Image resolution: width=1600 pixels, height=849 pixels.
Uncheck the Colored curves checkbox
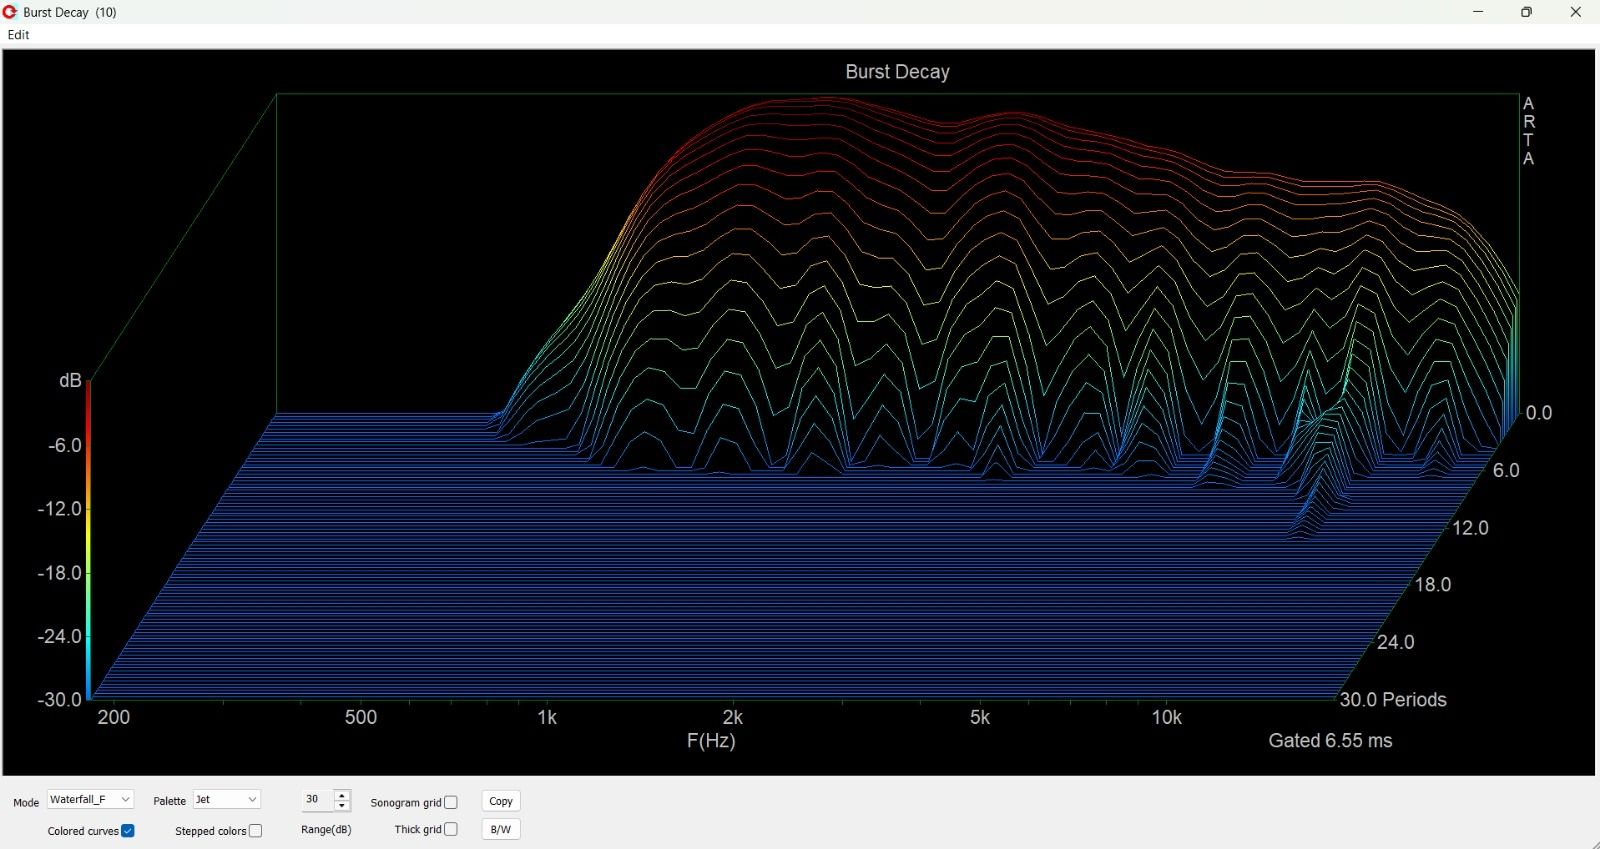128,831
